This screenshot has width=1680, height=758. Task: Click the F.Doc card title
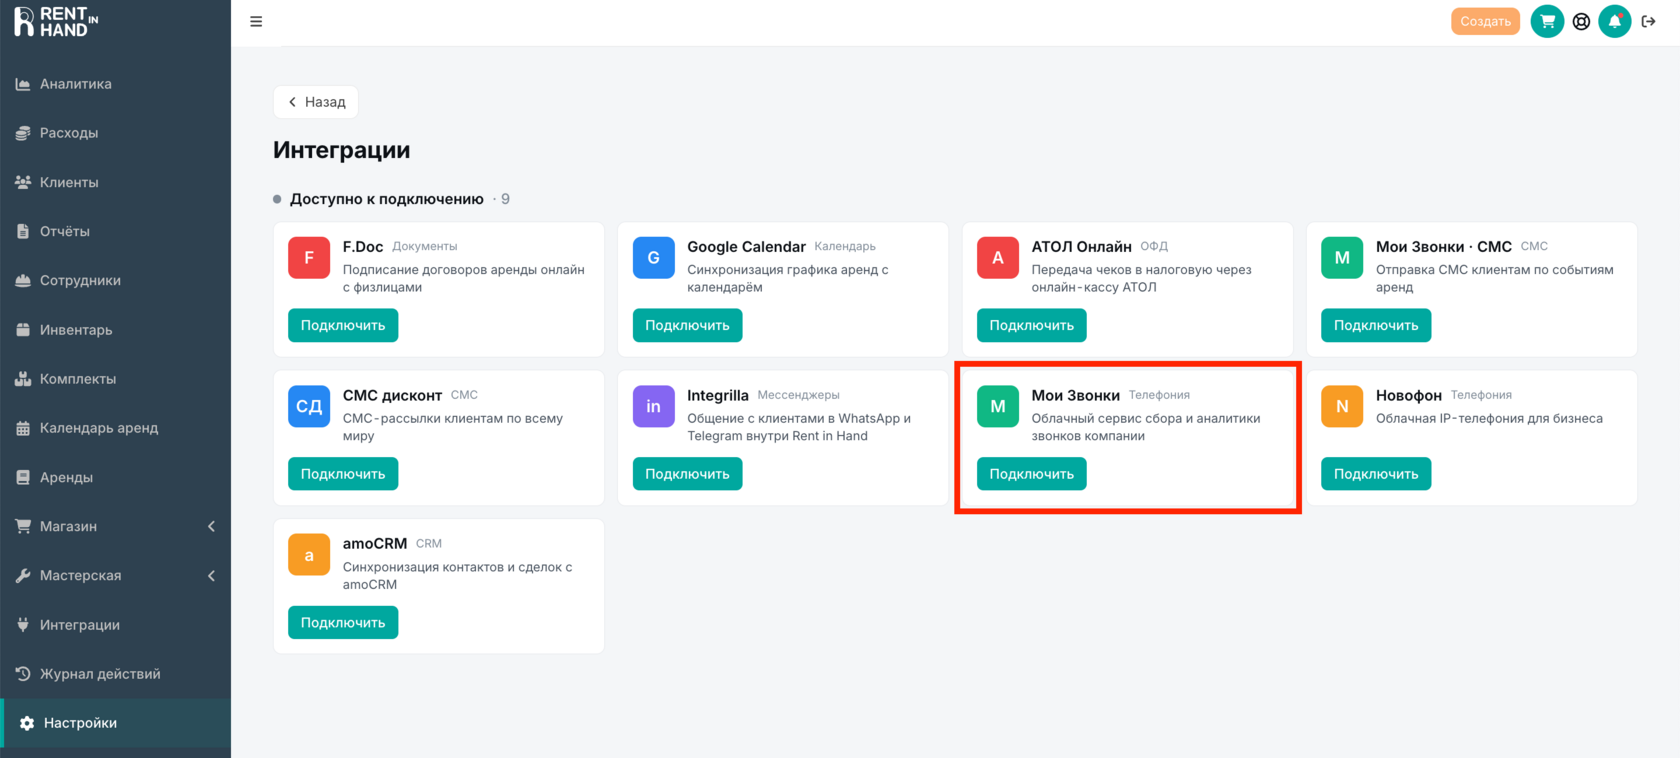(x=363, y=247)
